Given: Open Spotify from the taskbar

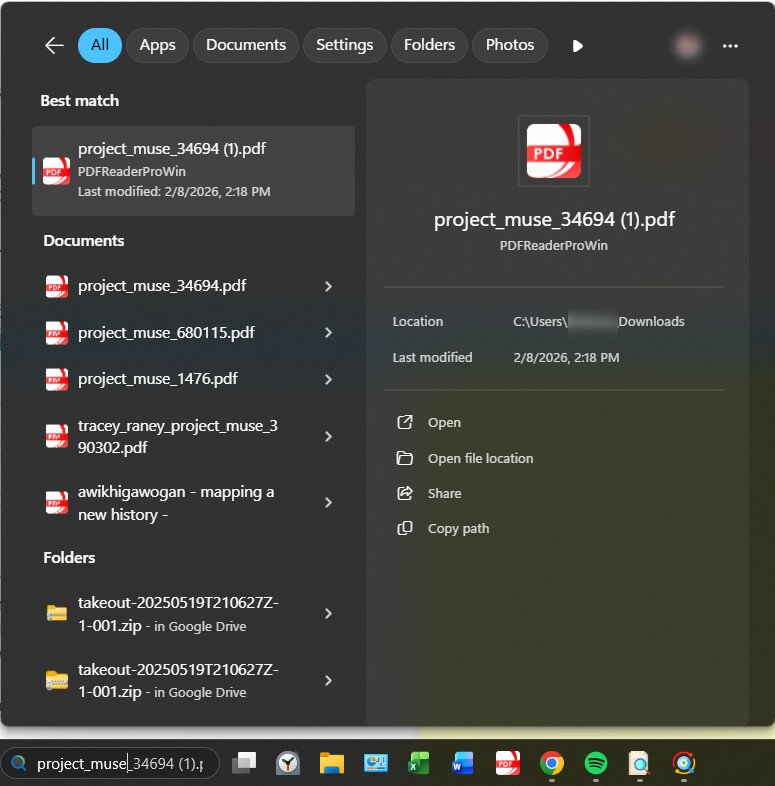Looking at the screenshot, I should [596, 764].
